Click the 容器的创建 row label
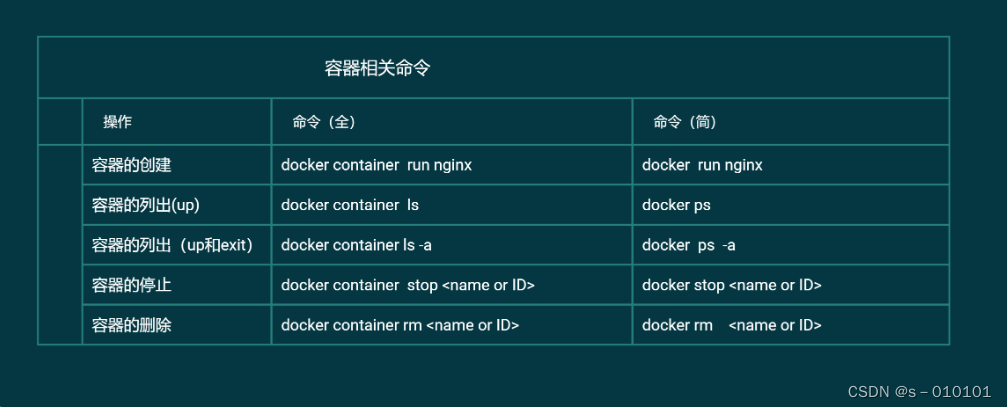 point(132,165)
